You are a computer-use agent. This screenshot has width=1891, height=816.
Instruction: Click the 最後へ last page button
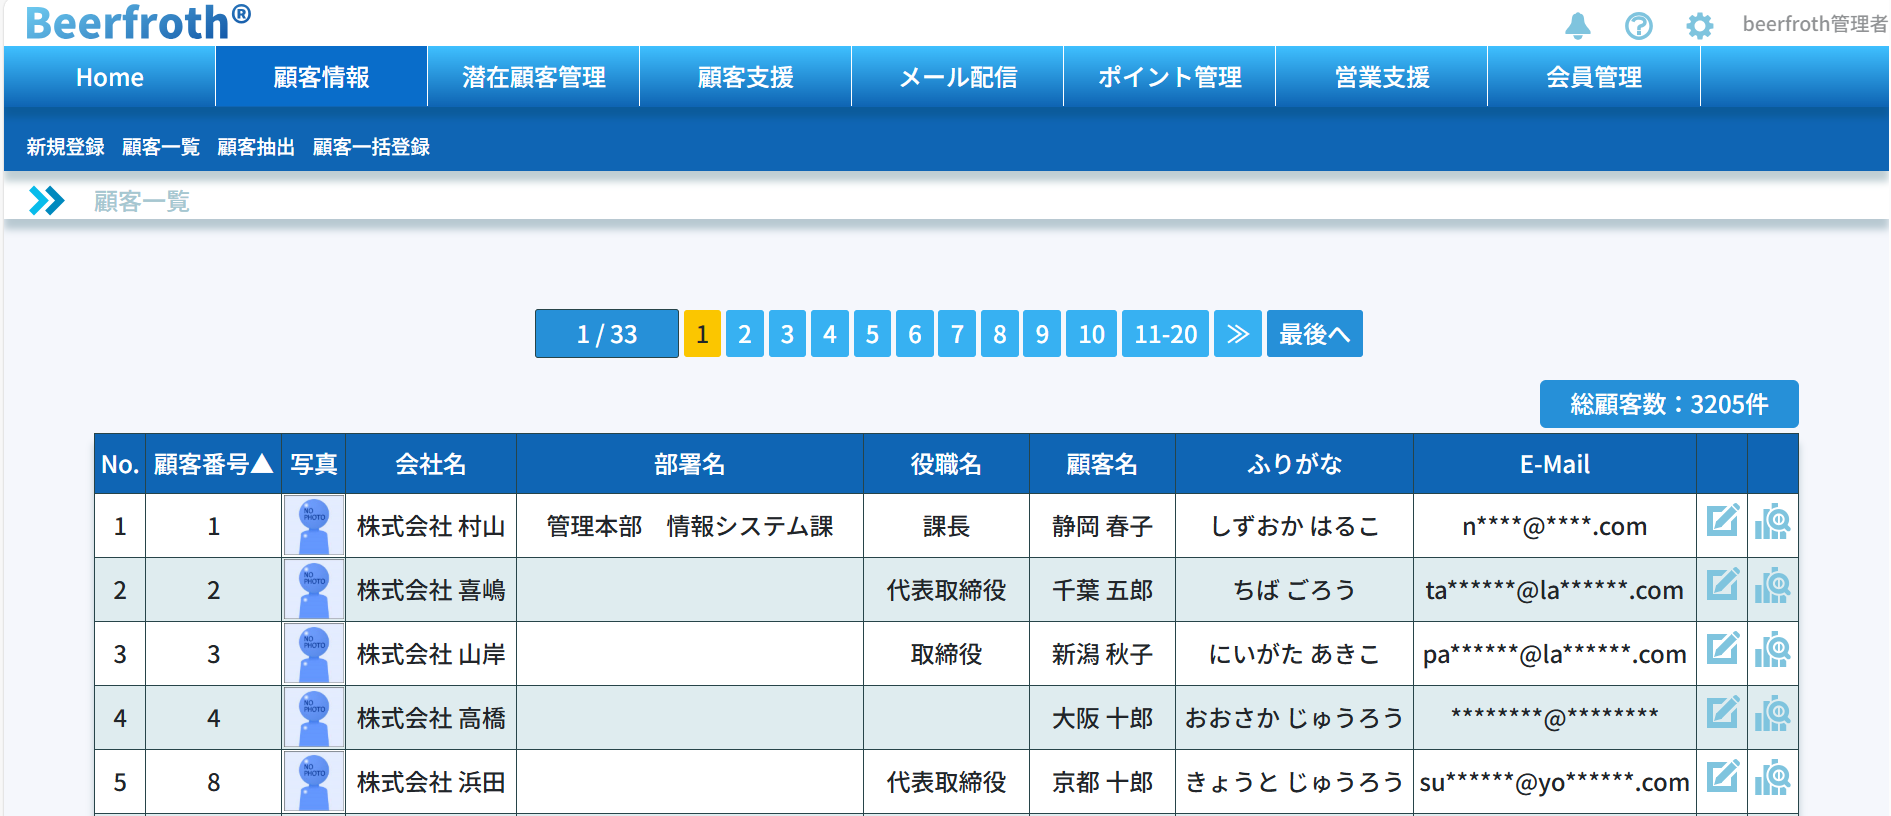tap(1314, 334)
